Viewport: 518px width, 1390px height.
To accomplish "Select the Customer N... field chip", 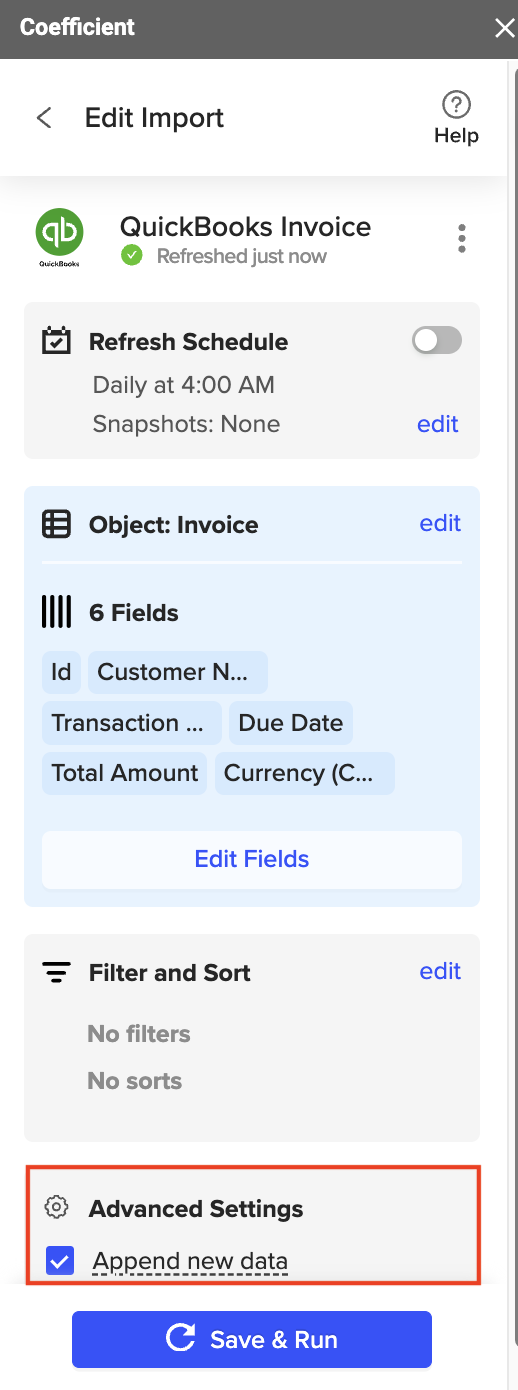I will click(x=178, y=672).
